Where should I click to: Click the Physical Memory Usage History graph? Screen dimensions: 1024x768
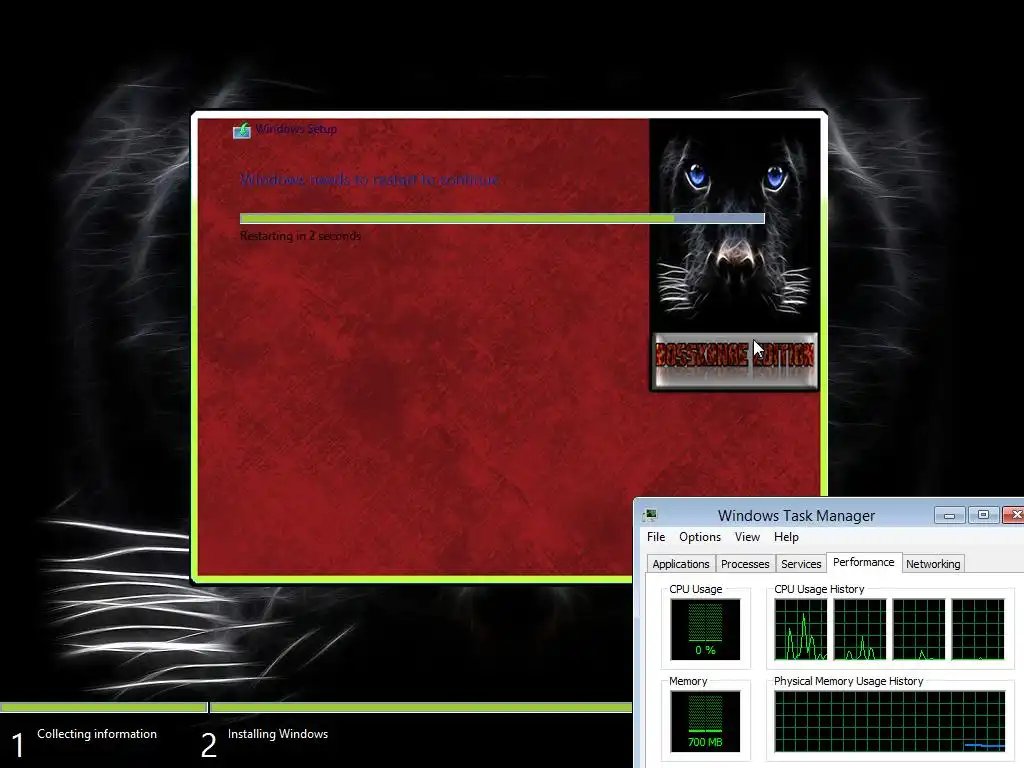(x=889, y=722)
